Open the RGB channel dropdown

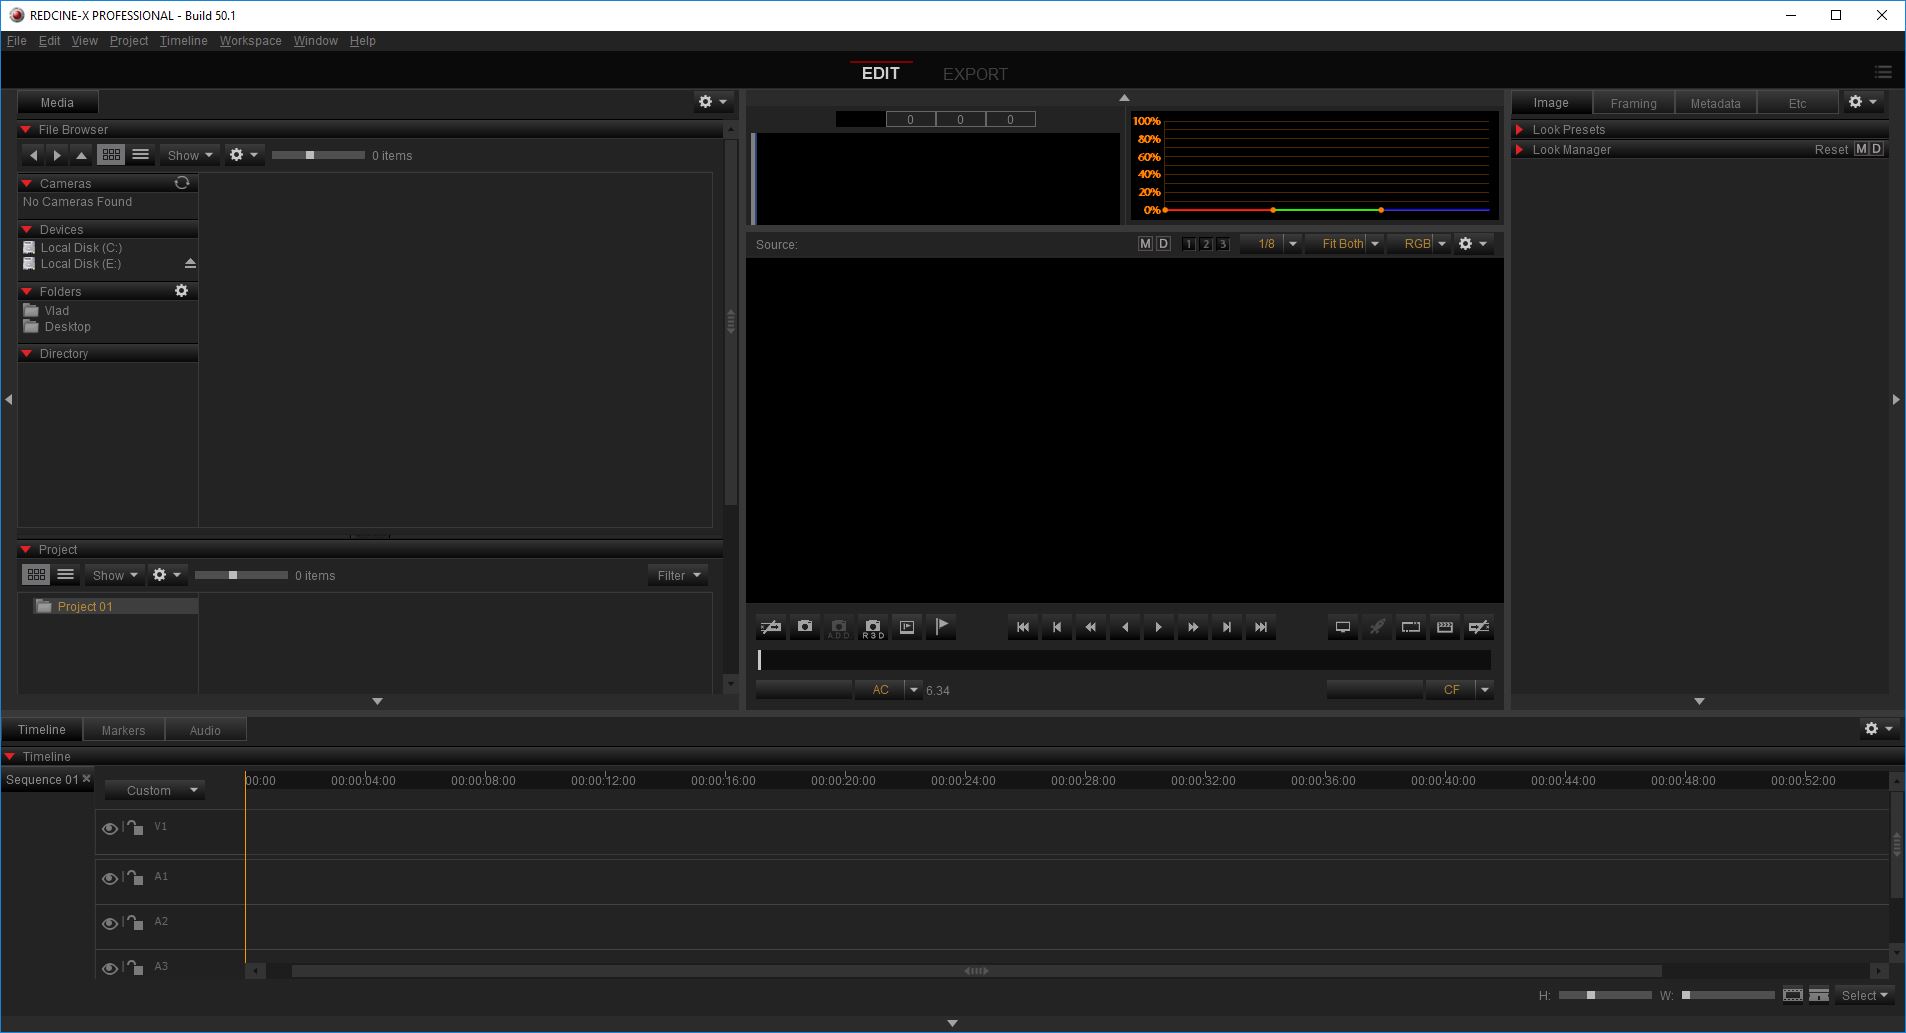1420,244
